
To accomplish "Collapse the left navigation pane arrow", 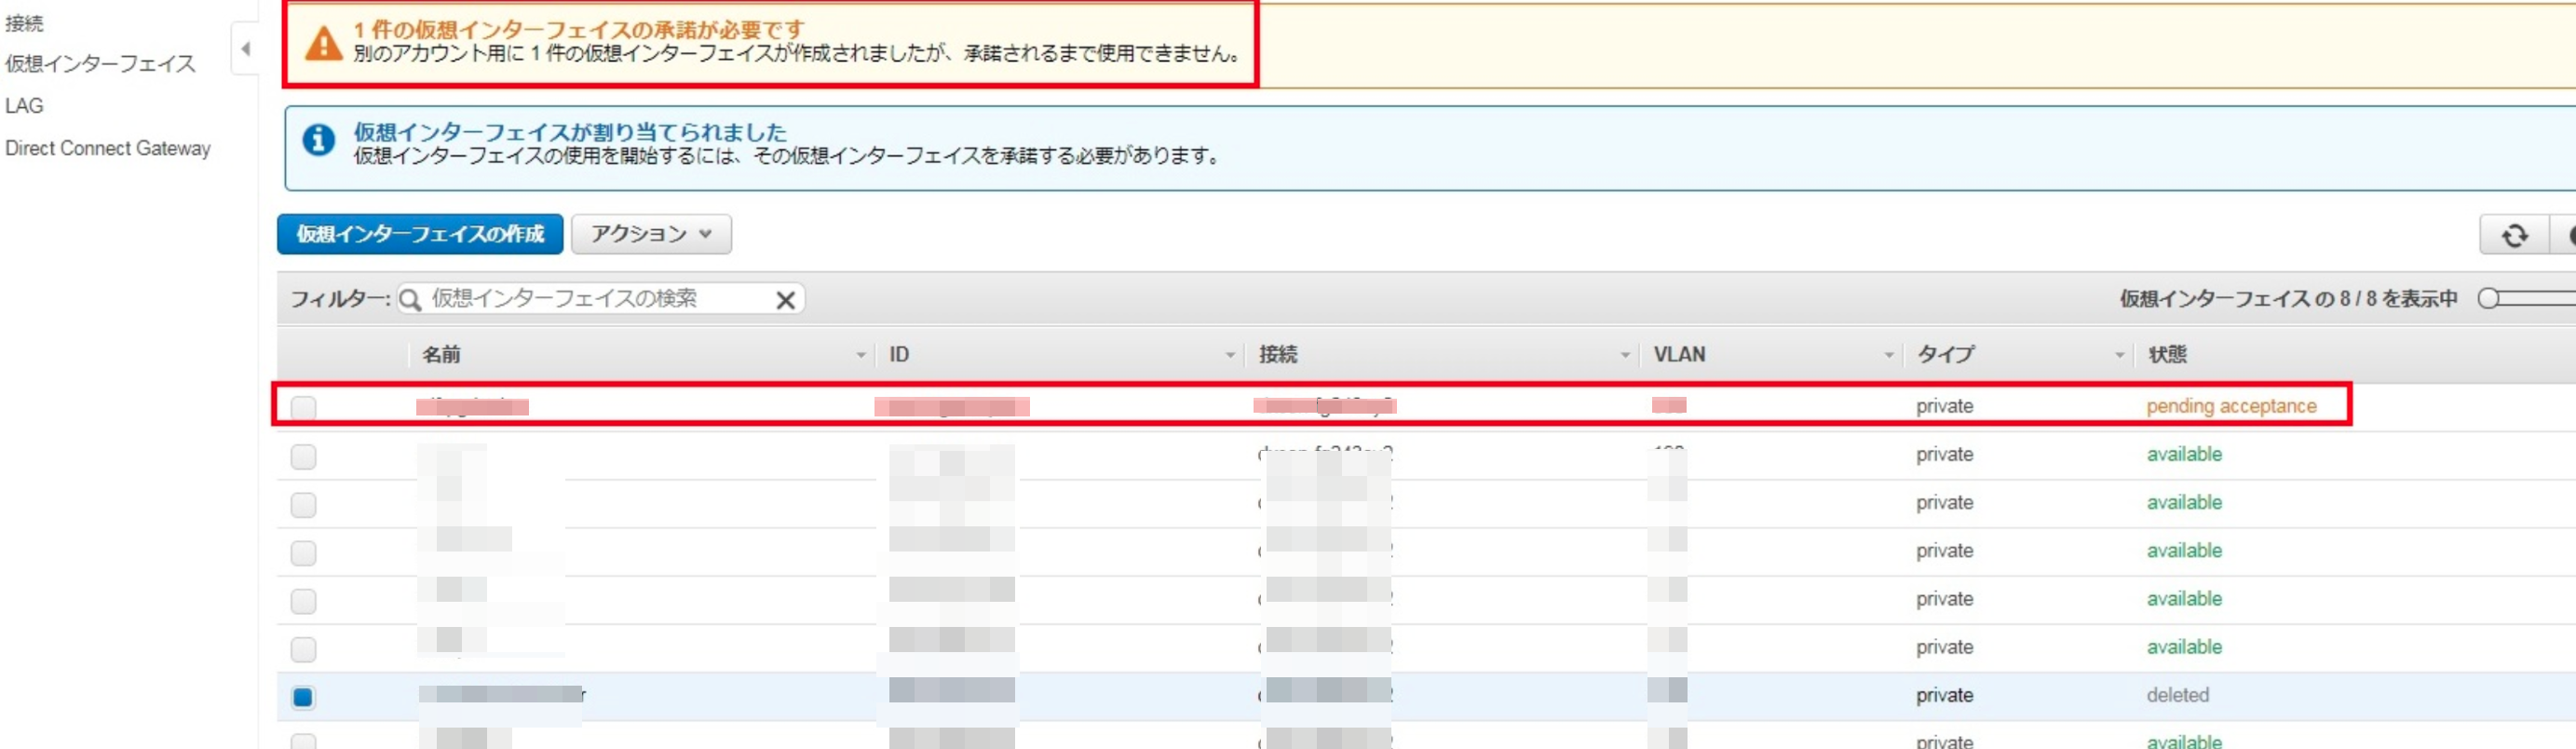I will (245, 49).
